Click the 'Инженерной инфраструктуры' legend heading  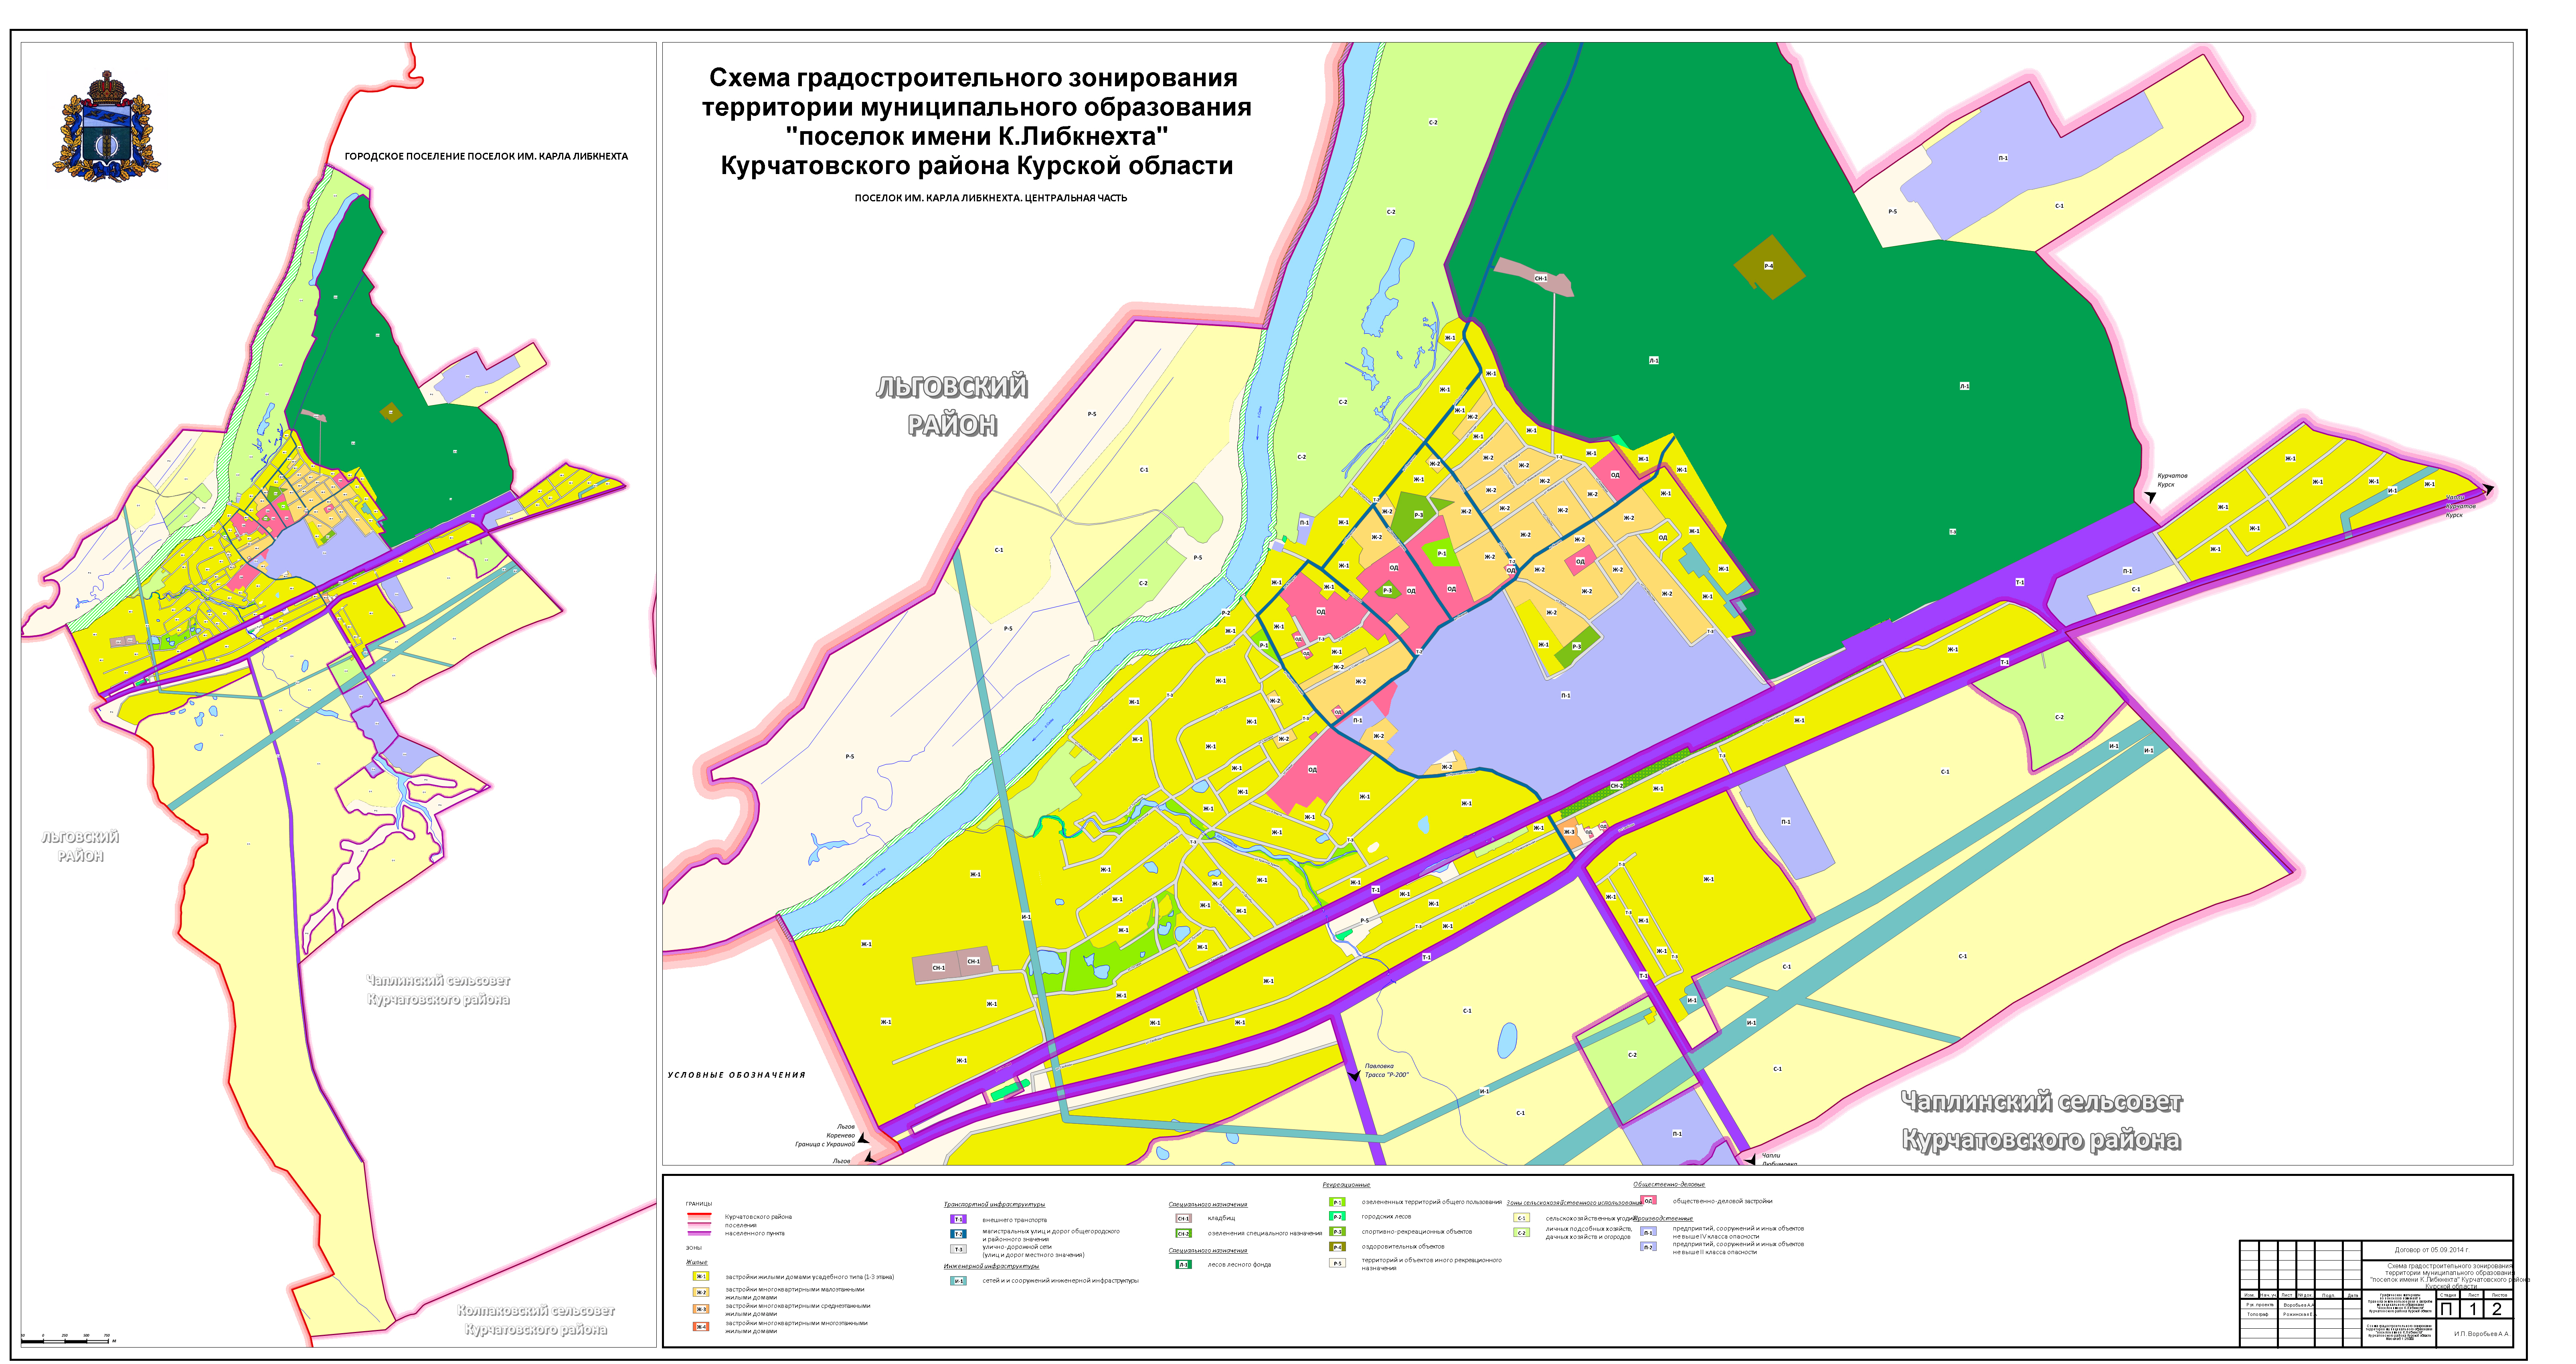[991, 1266]
